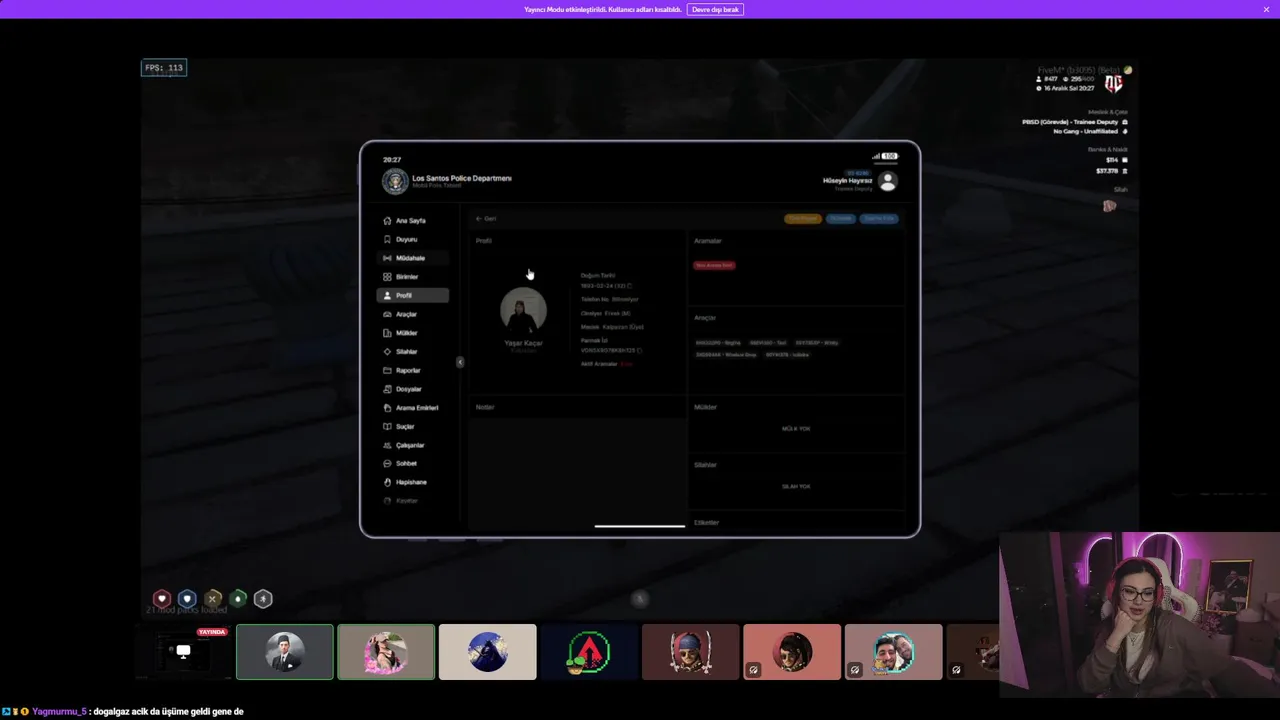The image size is (1280, 720).
Task: Open the Çalışanlar employees icon
Action: pos(387,445)
